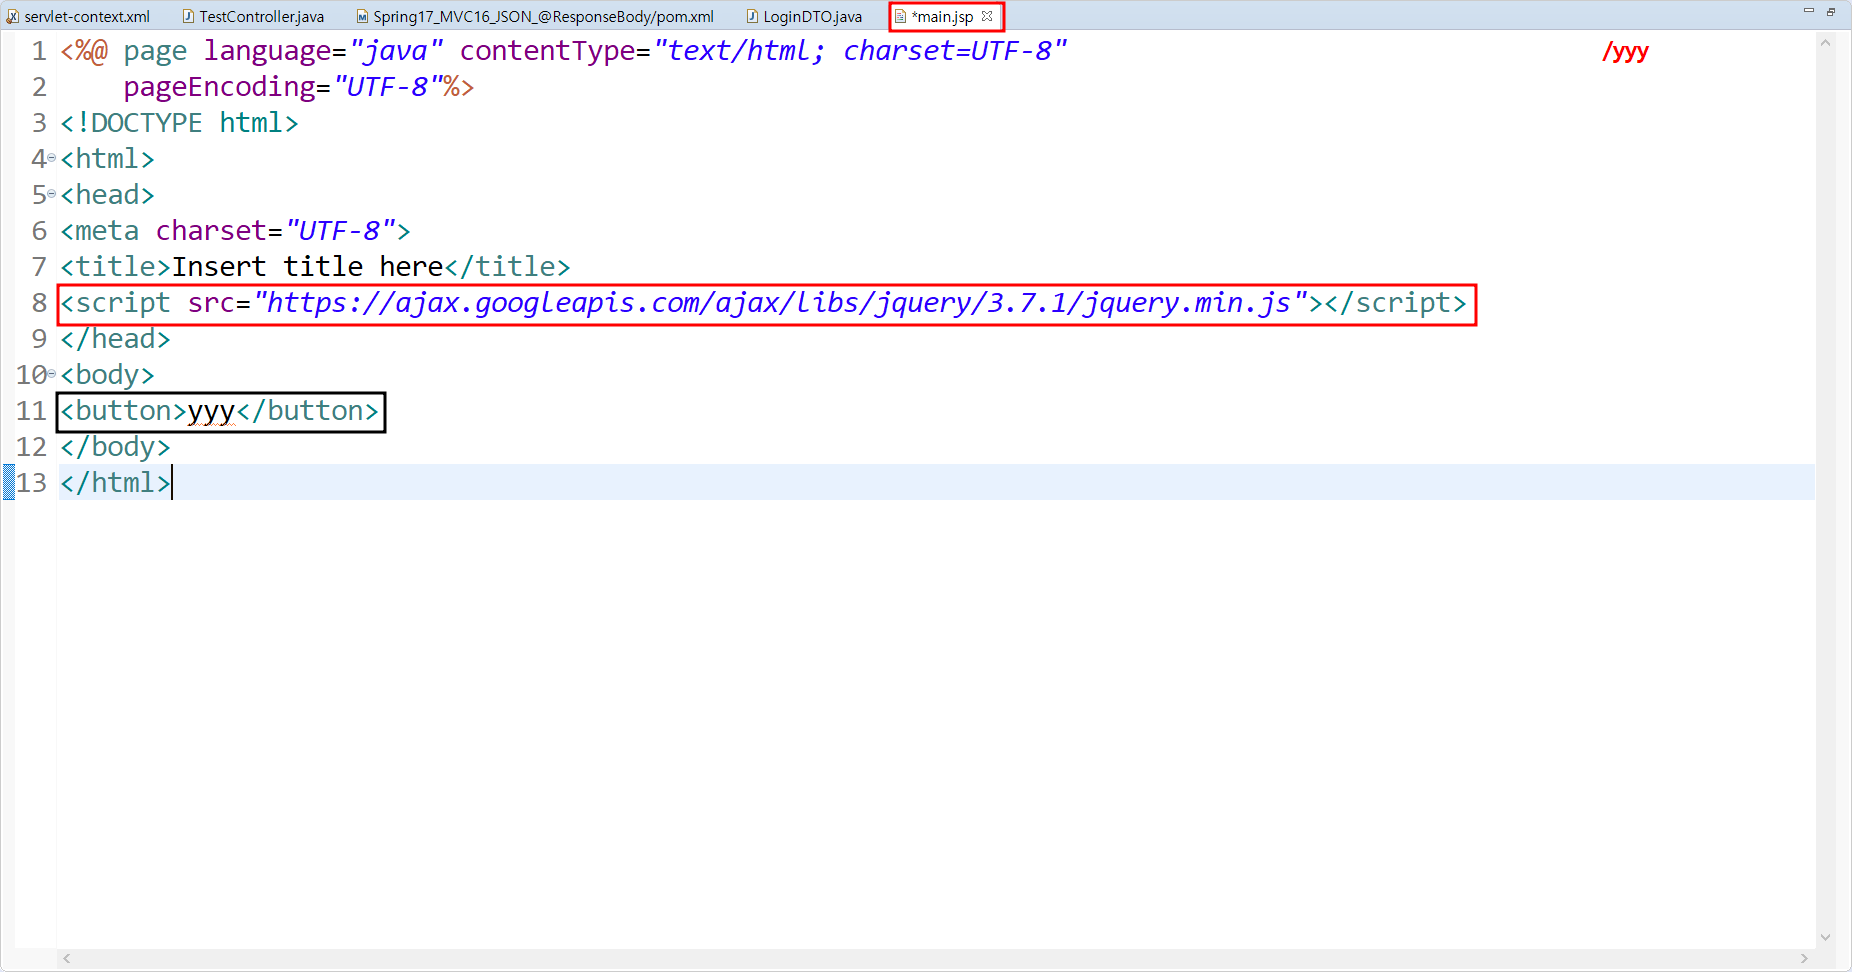The image size is (1852, 972).
Task: Place cursor in the page language directive line
Action: [564, 51]
